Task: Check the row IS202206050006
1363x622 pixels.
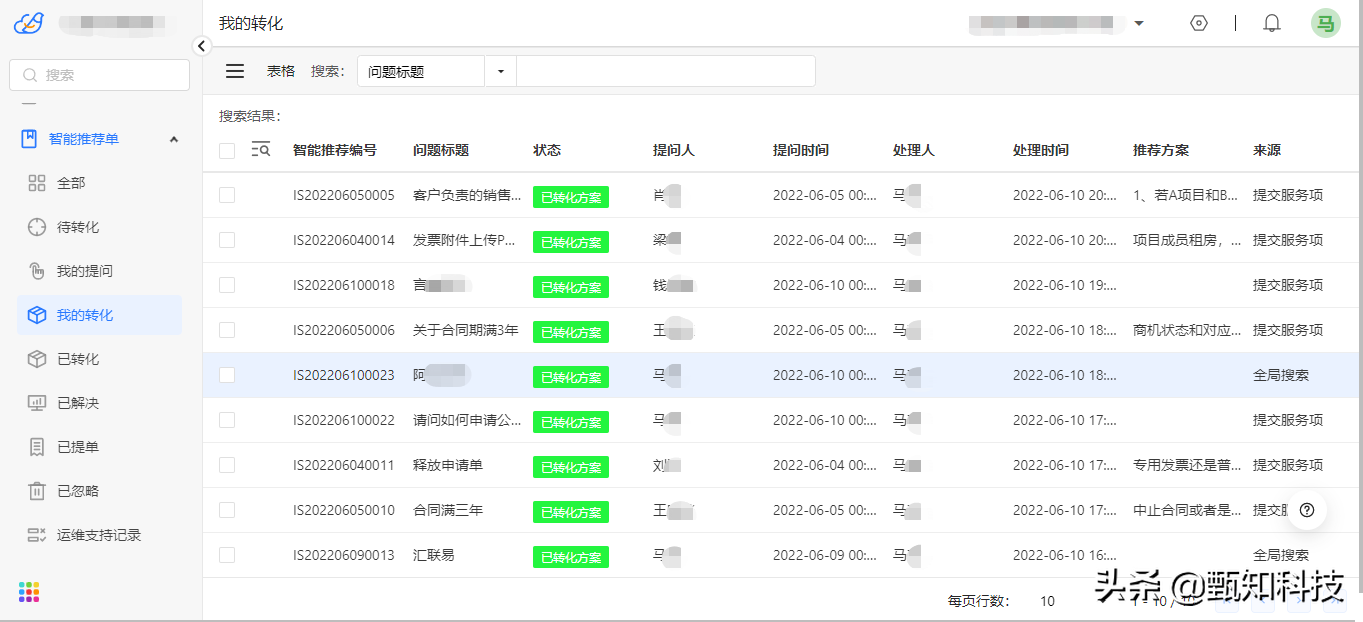Action: (227, 330)
